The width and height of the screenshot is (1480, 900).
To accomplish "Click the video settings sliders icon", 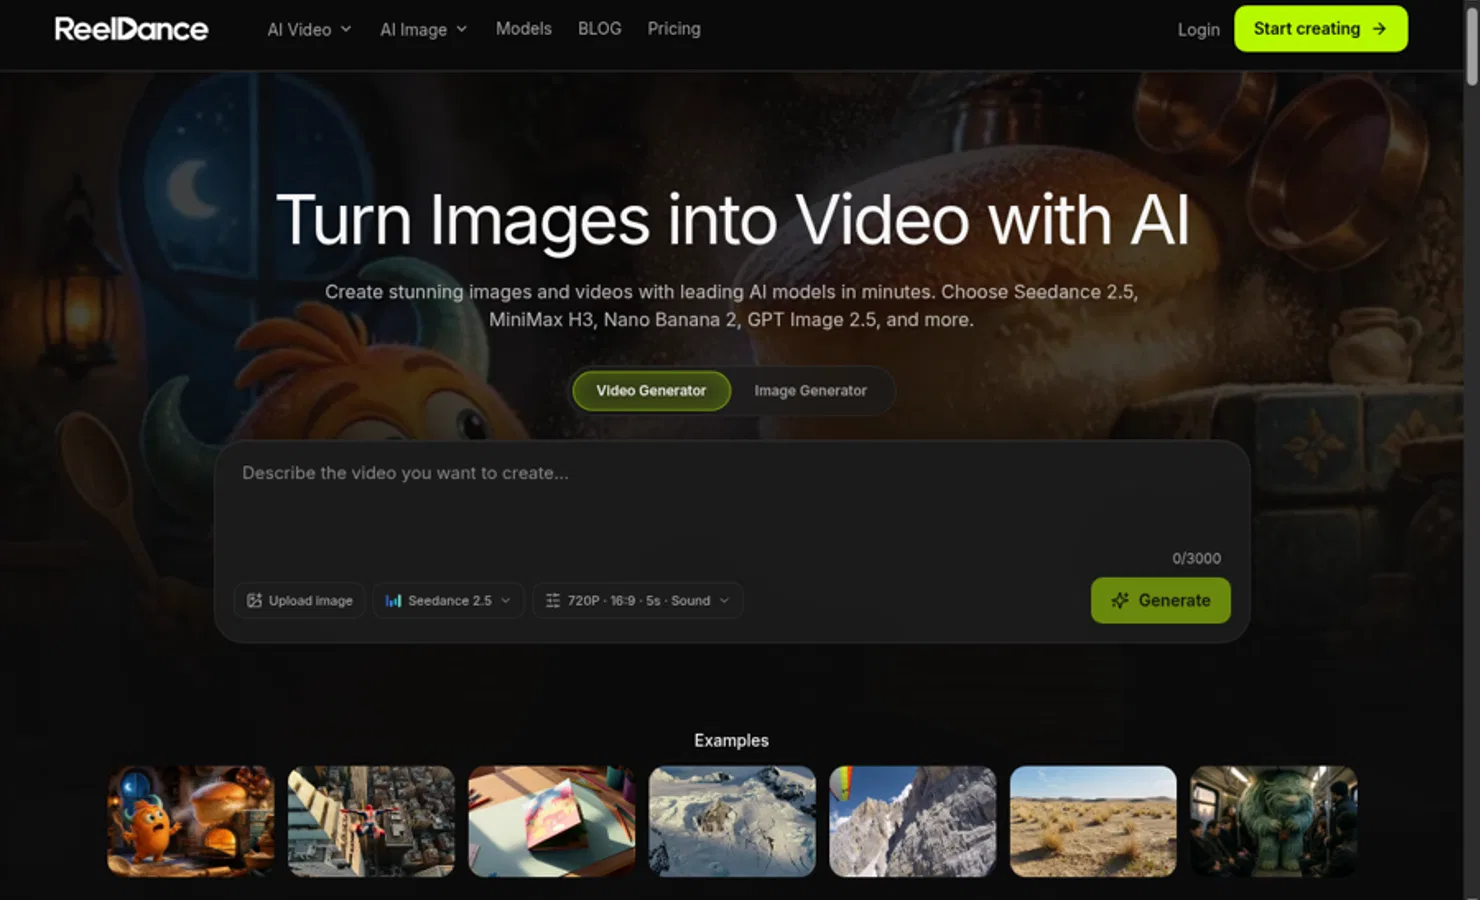I will pyautogui.click(x=552, y=601).
